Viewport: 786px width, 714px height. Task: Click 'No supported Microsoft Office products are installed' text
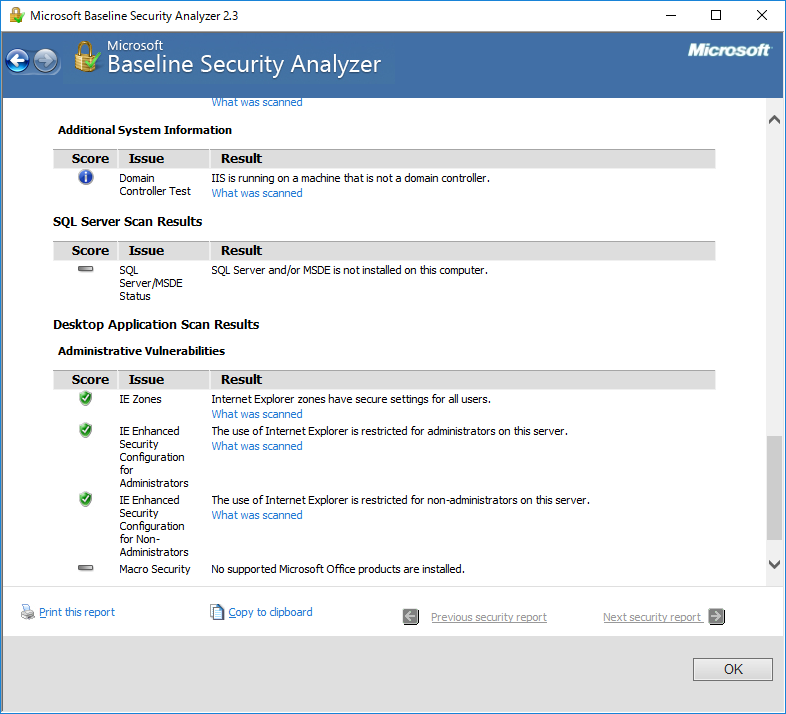click(x=338, y=570)
